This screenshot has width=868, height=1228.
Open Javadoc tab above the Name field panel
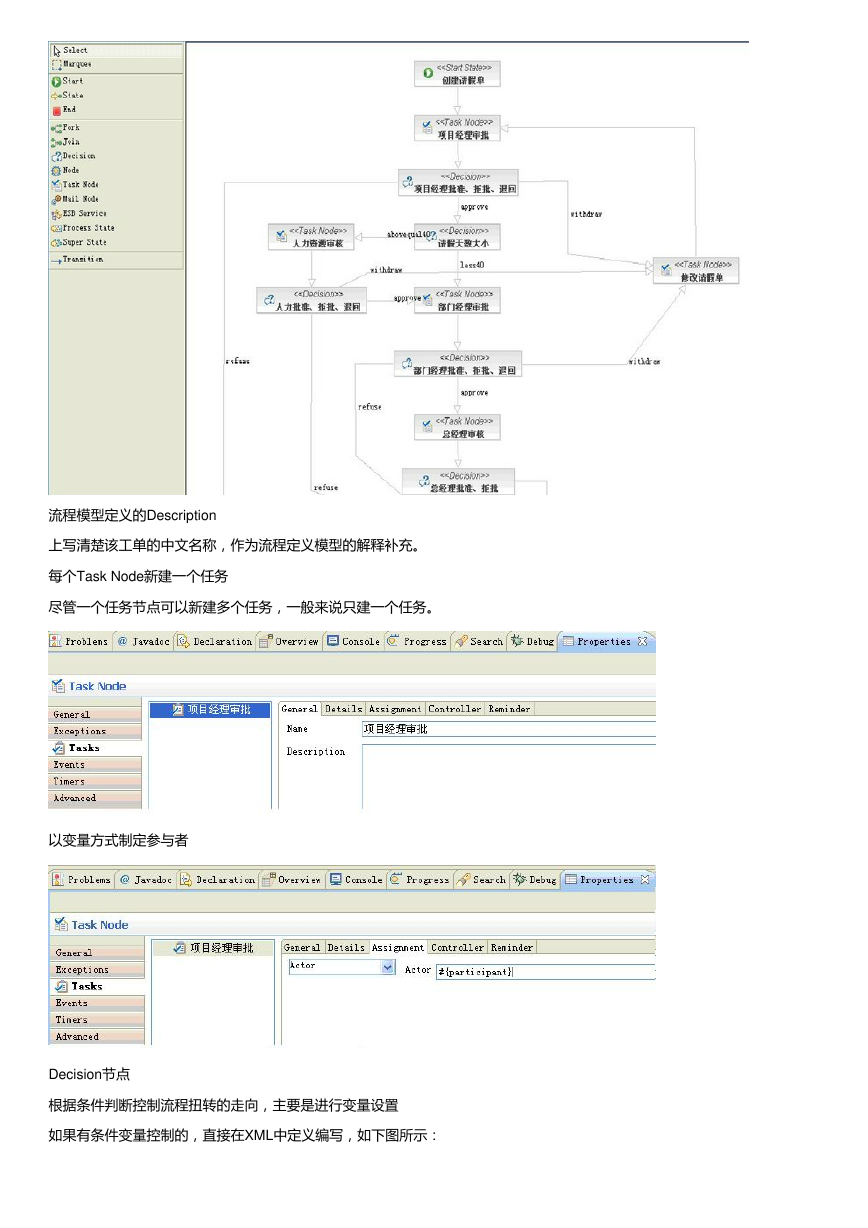point(143,641)
